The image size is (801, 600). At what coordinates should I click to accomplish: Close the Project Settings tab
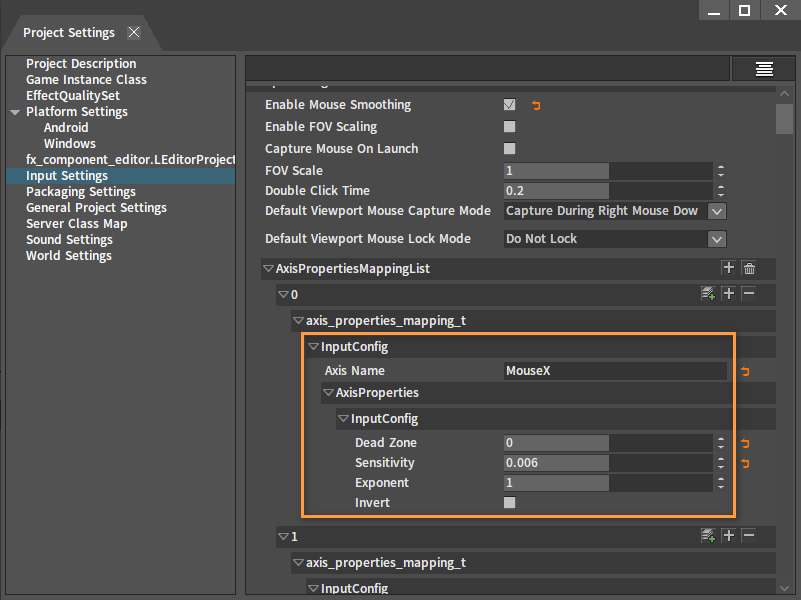click(134, 33)
